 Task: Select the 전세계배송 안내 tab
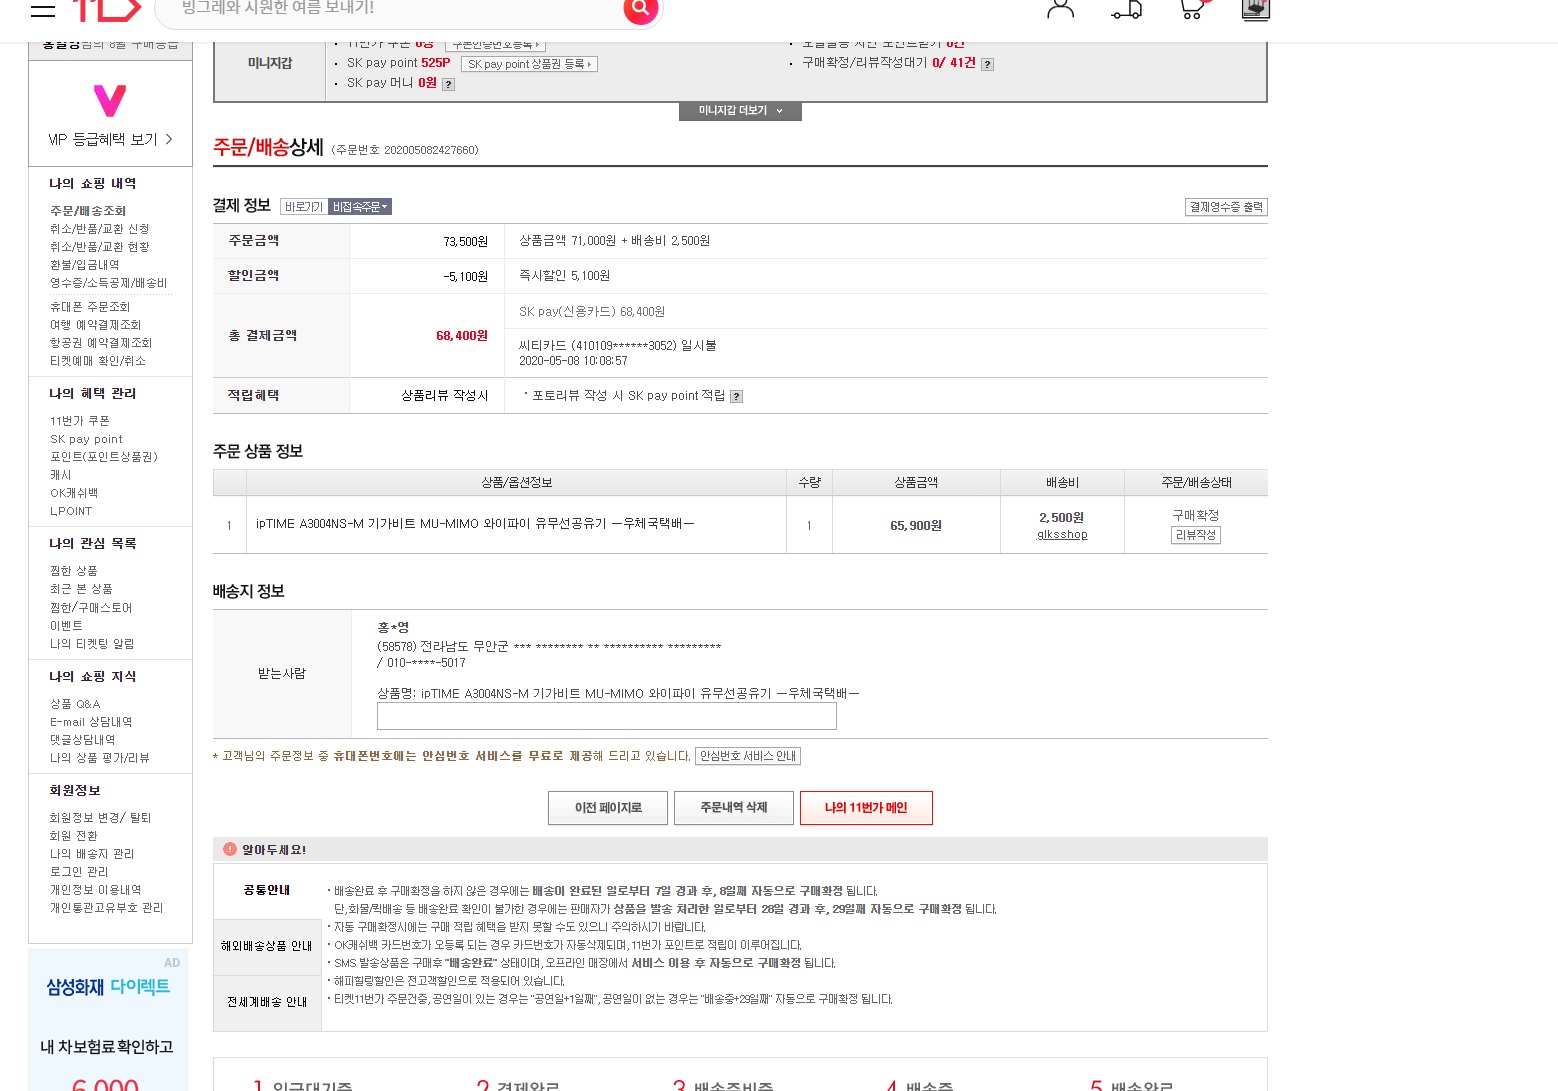267,1002
